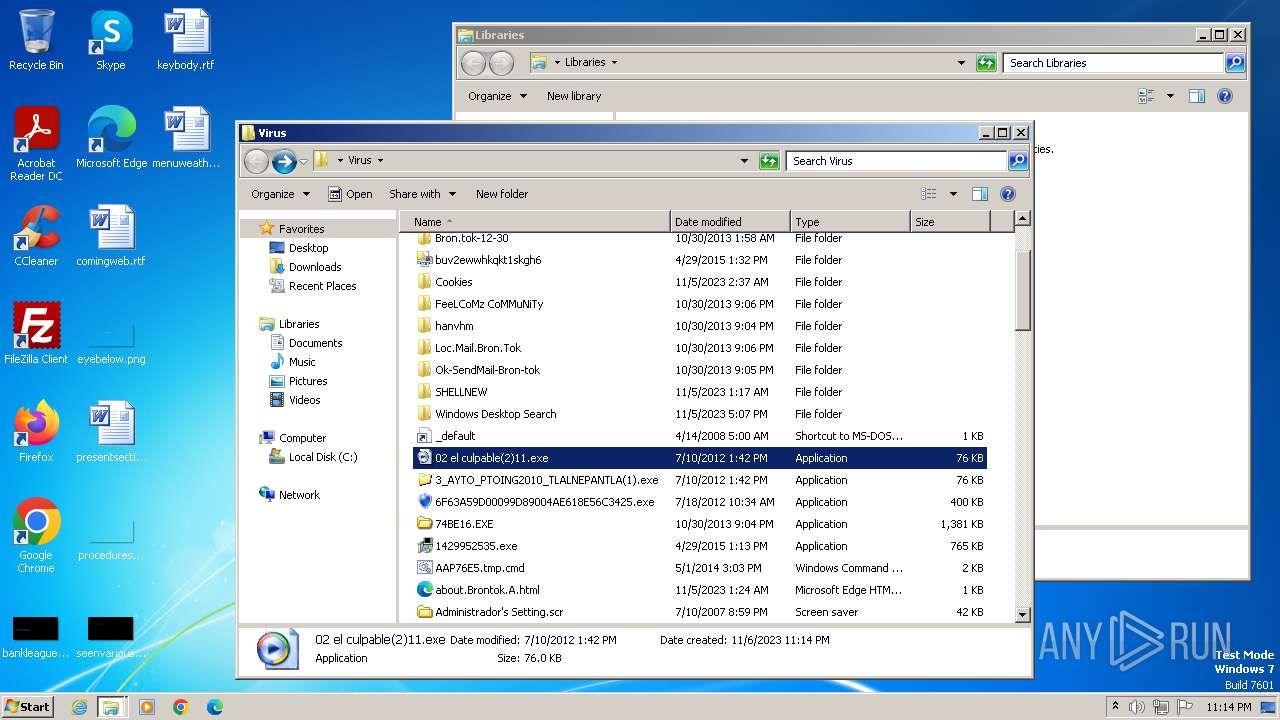The width and height of the screenshot is (1280, 720).
Task: Change view icon in Virus window
Action: [929, 194]
